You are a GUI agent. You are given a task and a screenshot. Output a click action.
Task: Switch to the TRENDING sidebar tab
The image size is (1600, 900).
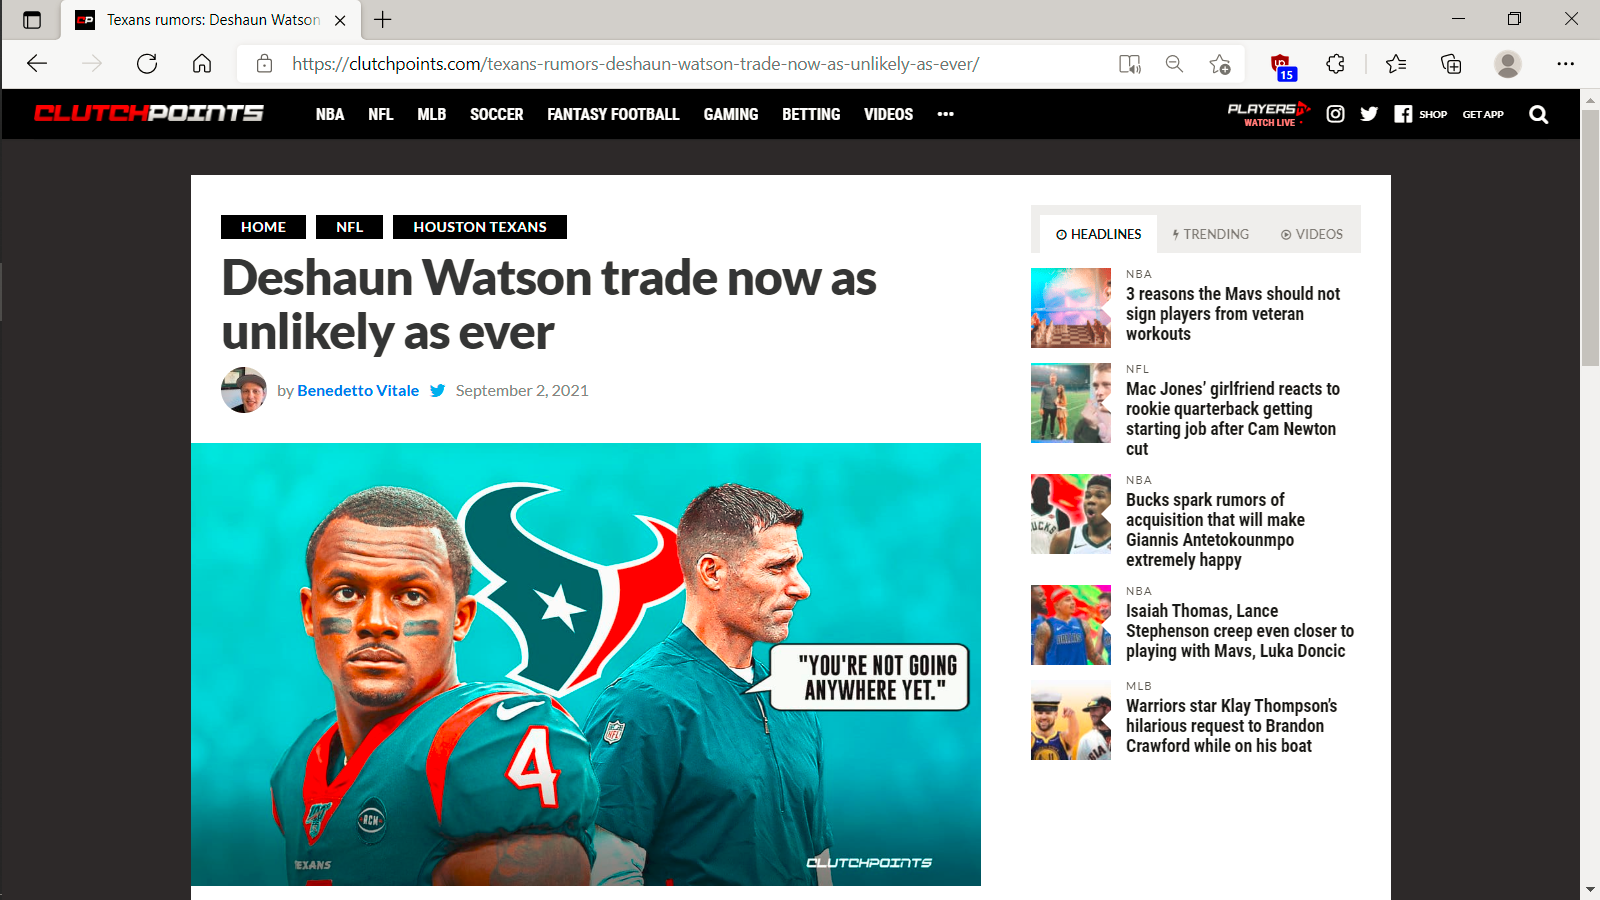[1210, 234]
